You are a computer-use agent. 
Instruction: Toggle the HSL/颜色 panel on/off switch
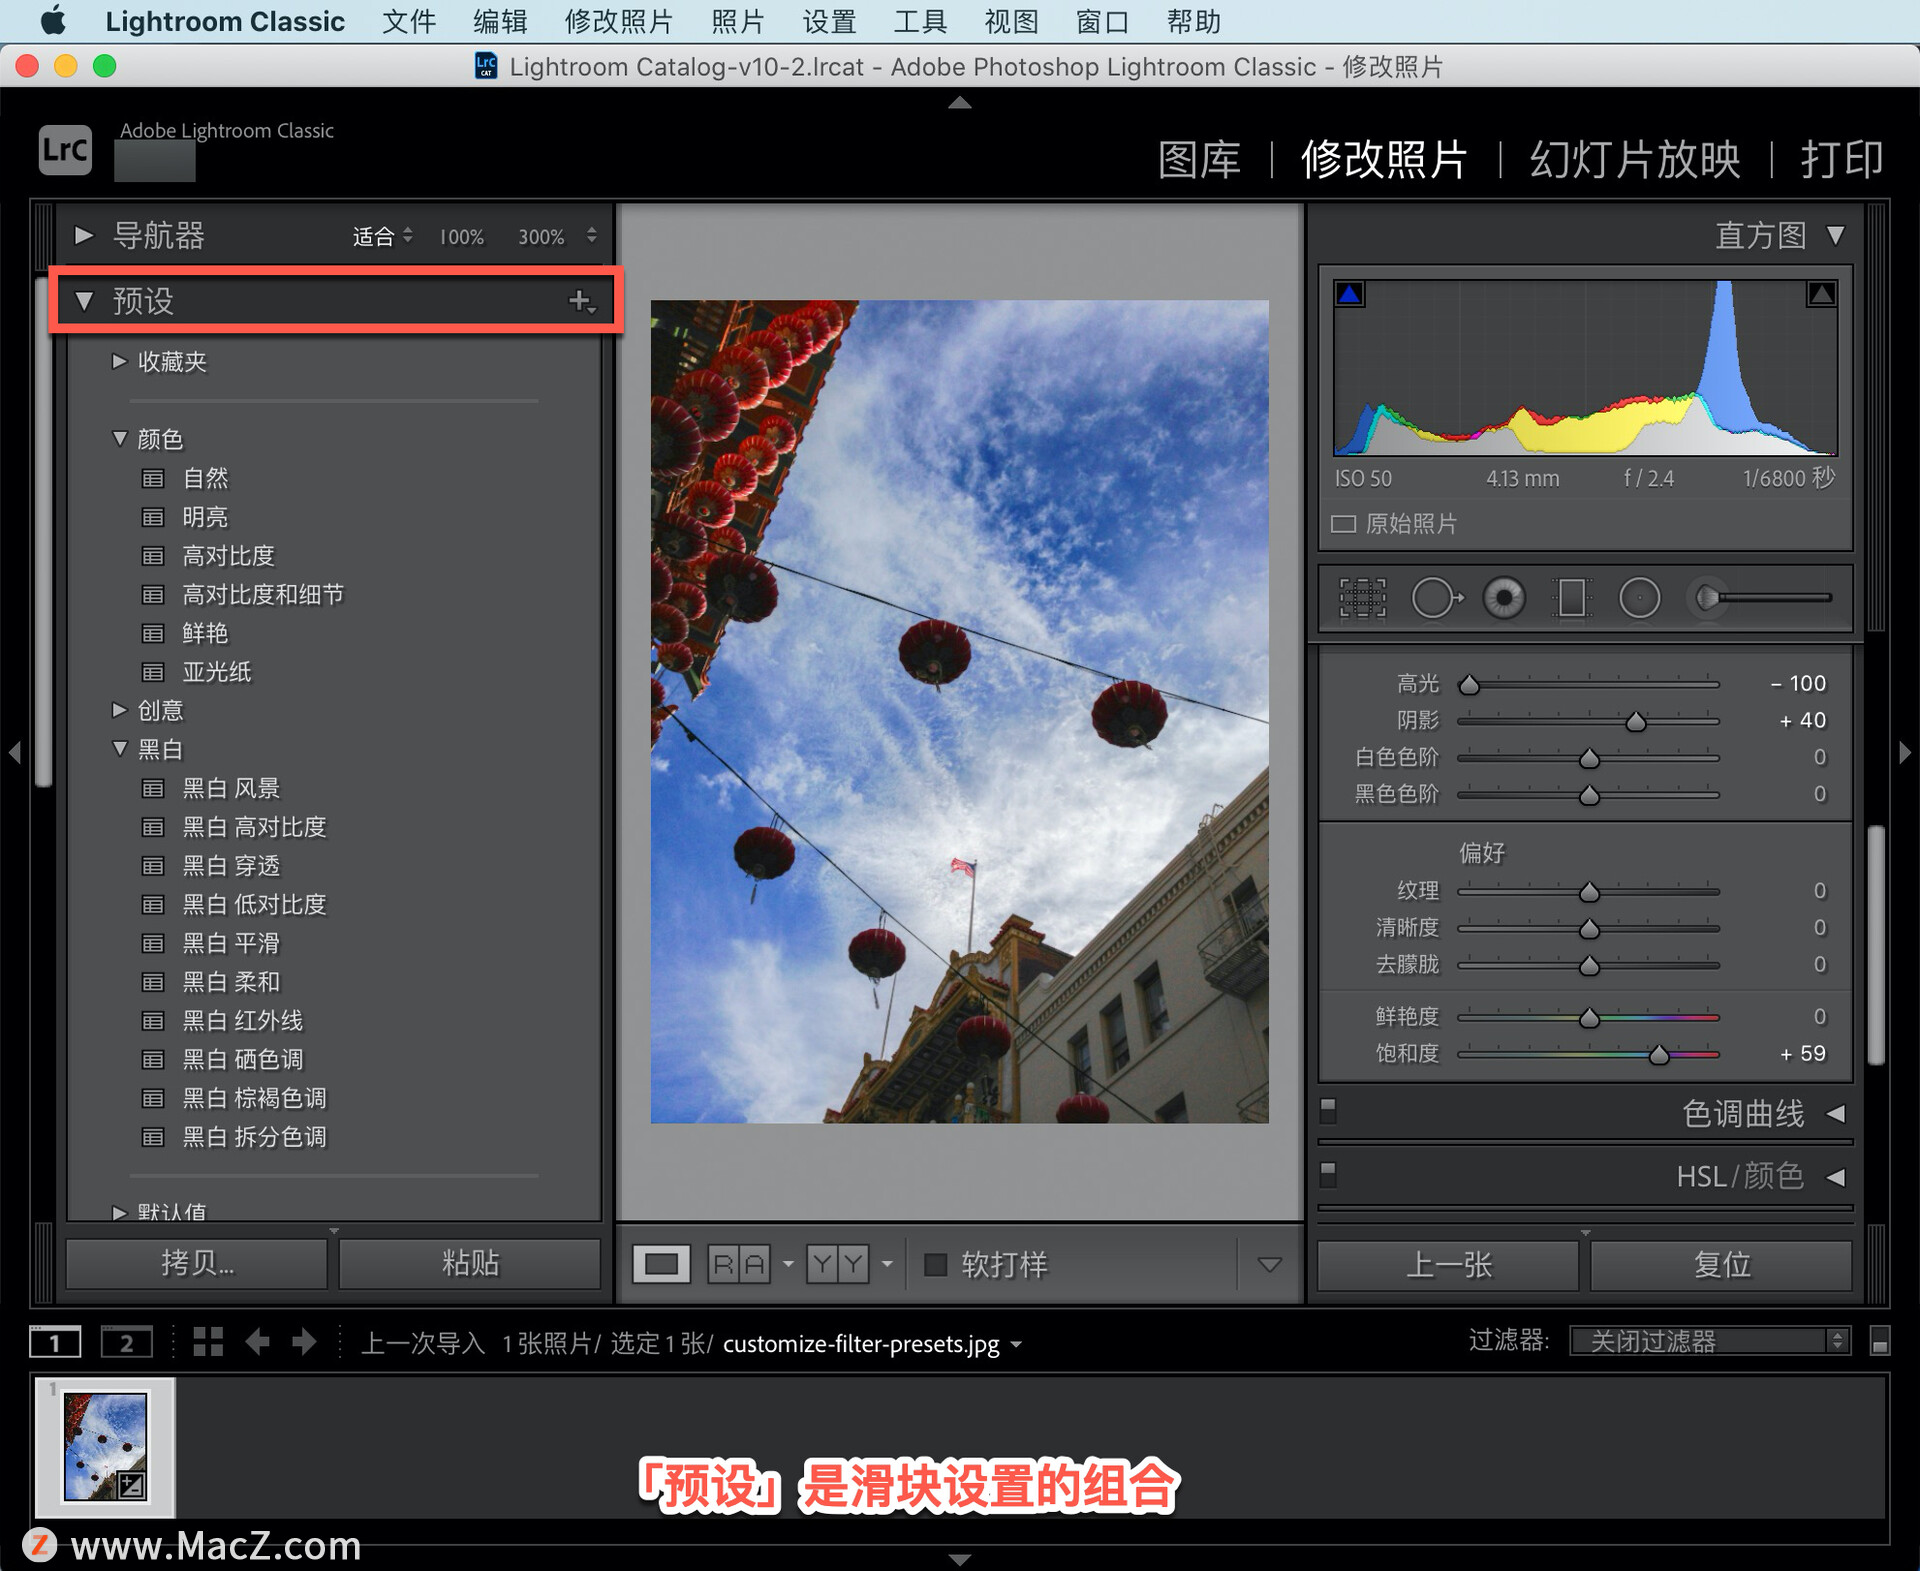(1328, 1173)
